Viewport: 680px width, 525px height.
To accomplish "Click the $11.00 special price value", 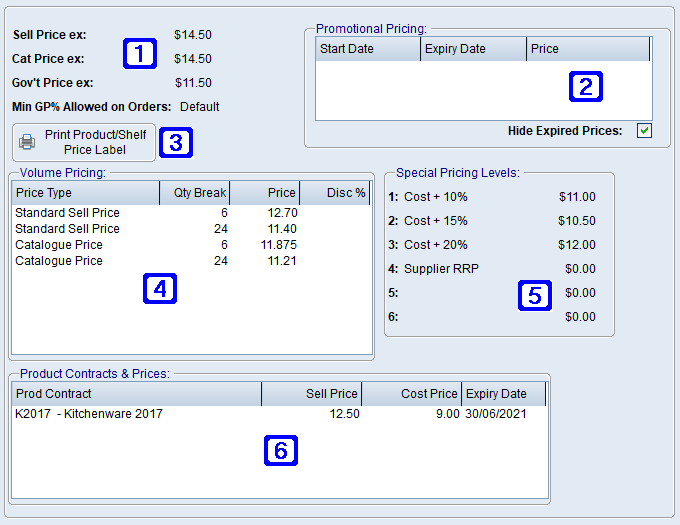I will [577, 197].
